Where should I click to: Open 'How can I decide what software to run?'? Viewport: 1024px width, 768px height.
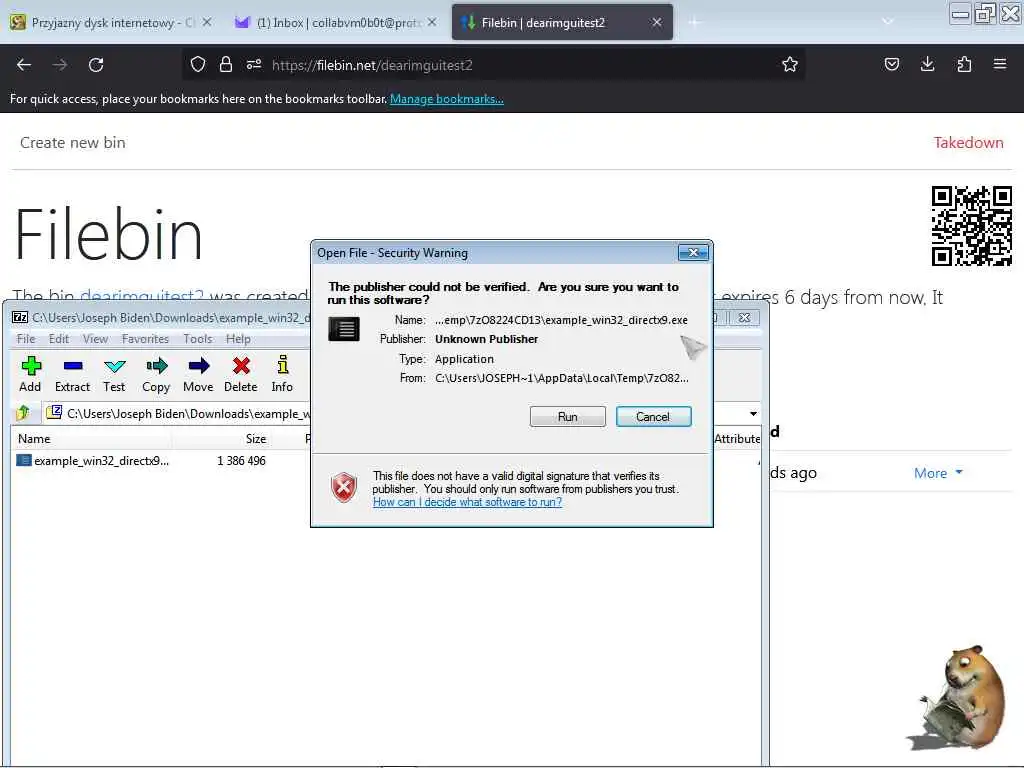point(468,502)
